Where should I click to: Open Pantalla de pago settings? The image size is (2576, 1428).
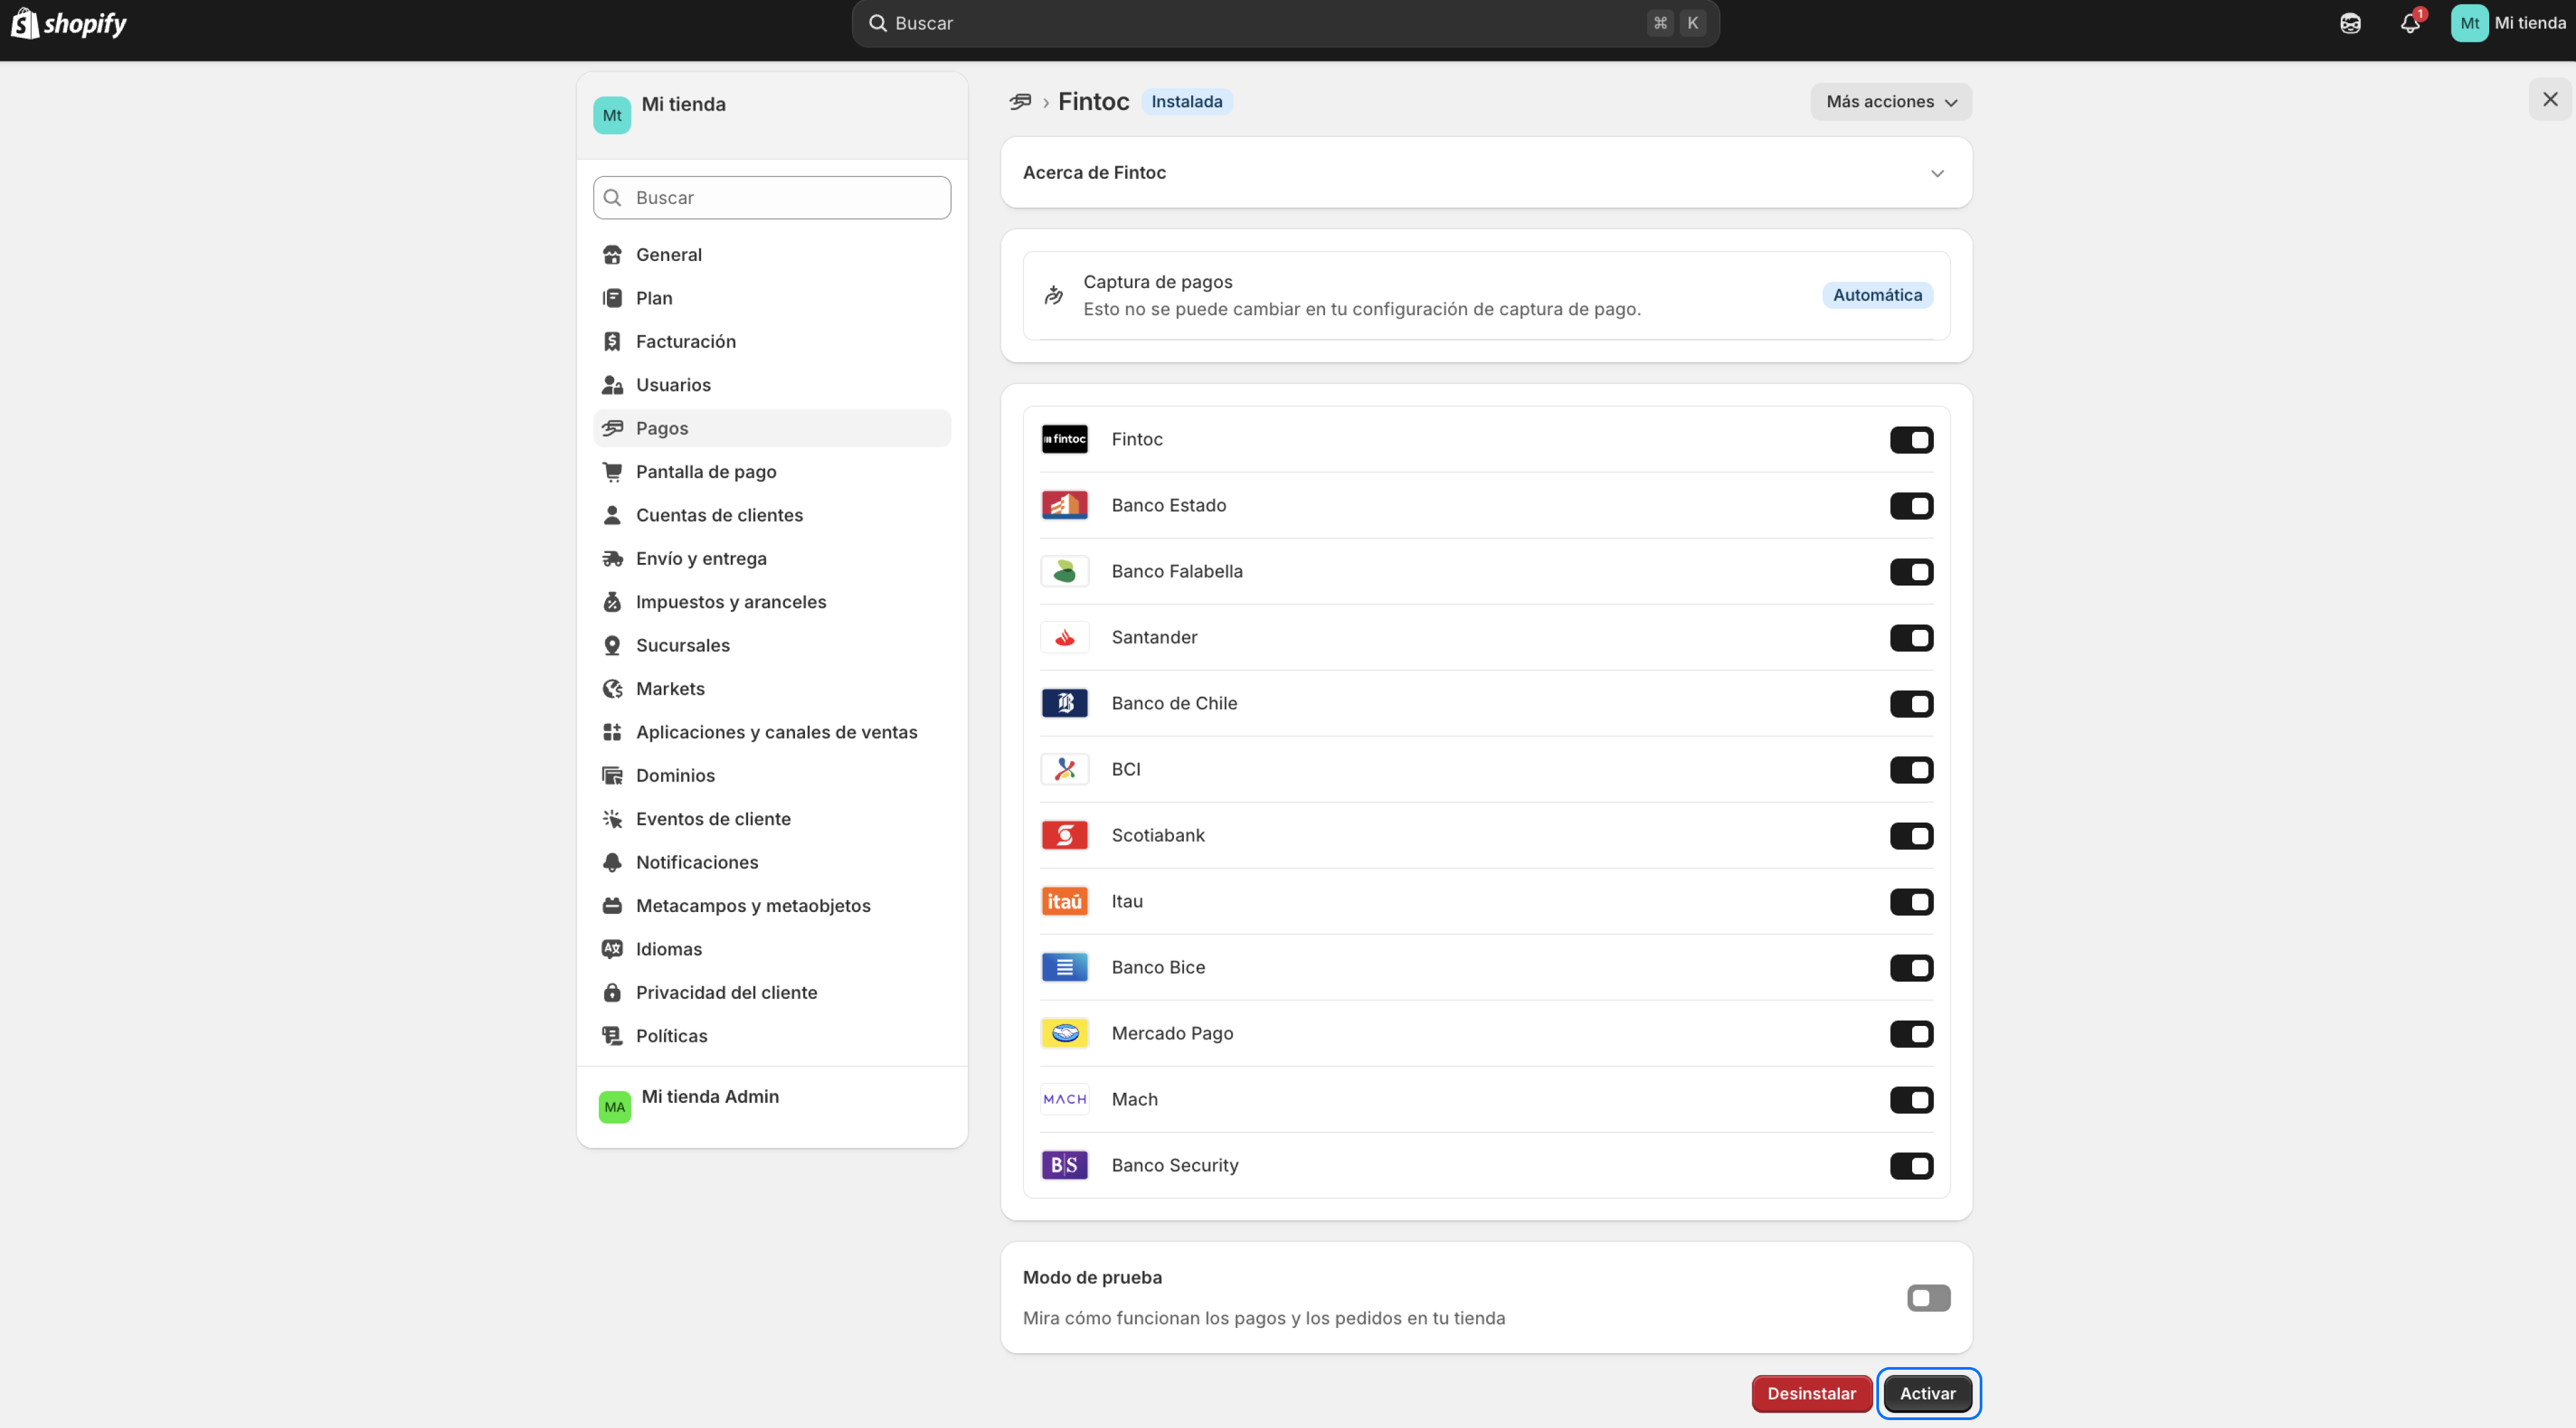[706, 472]
